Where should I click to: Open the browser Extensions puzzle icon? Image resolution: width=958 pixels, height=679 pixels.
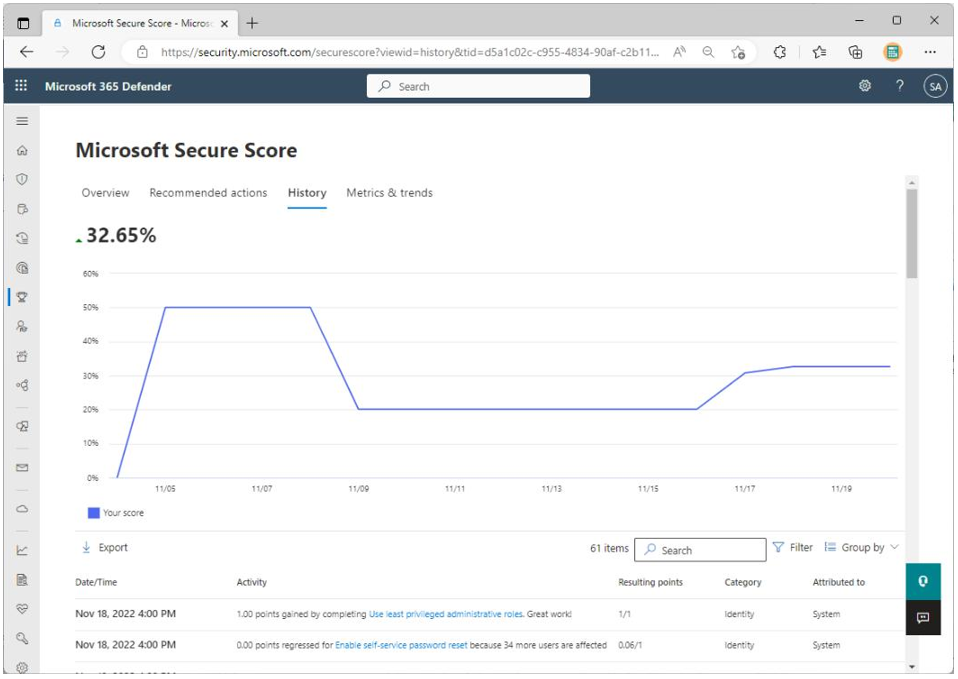pos(780,52)
